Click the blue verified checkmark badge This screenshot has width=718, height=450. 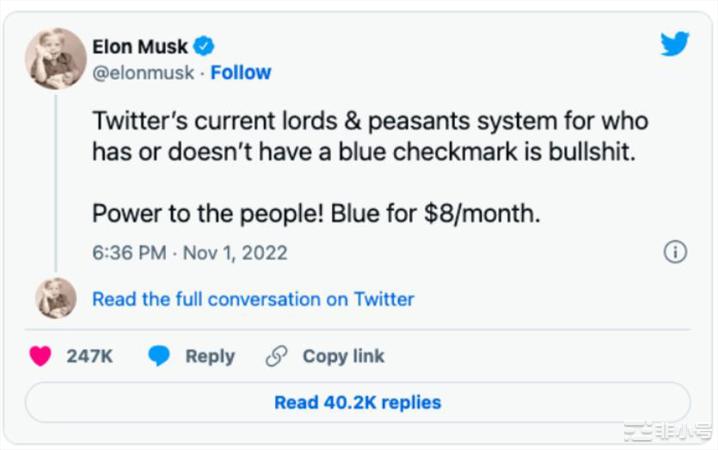tap(204, 46)
